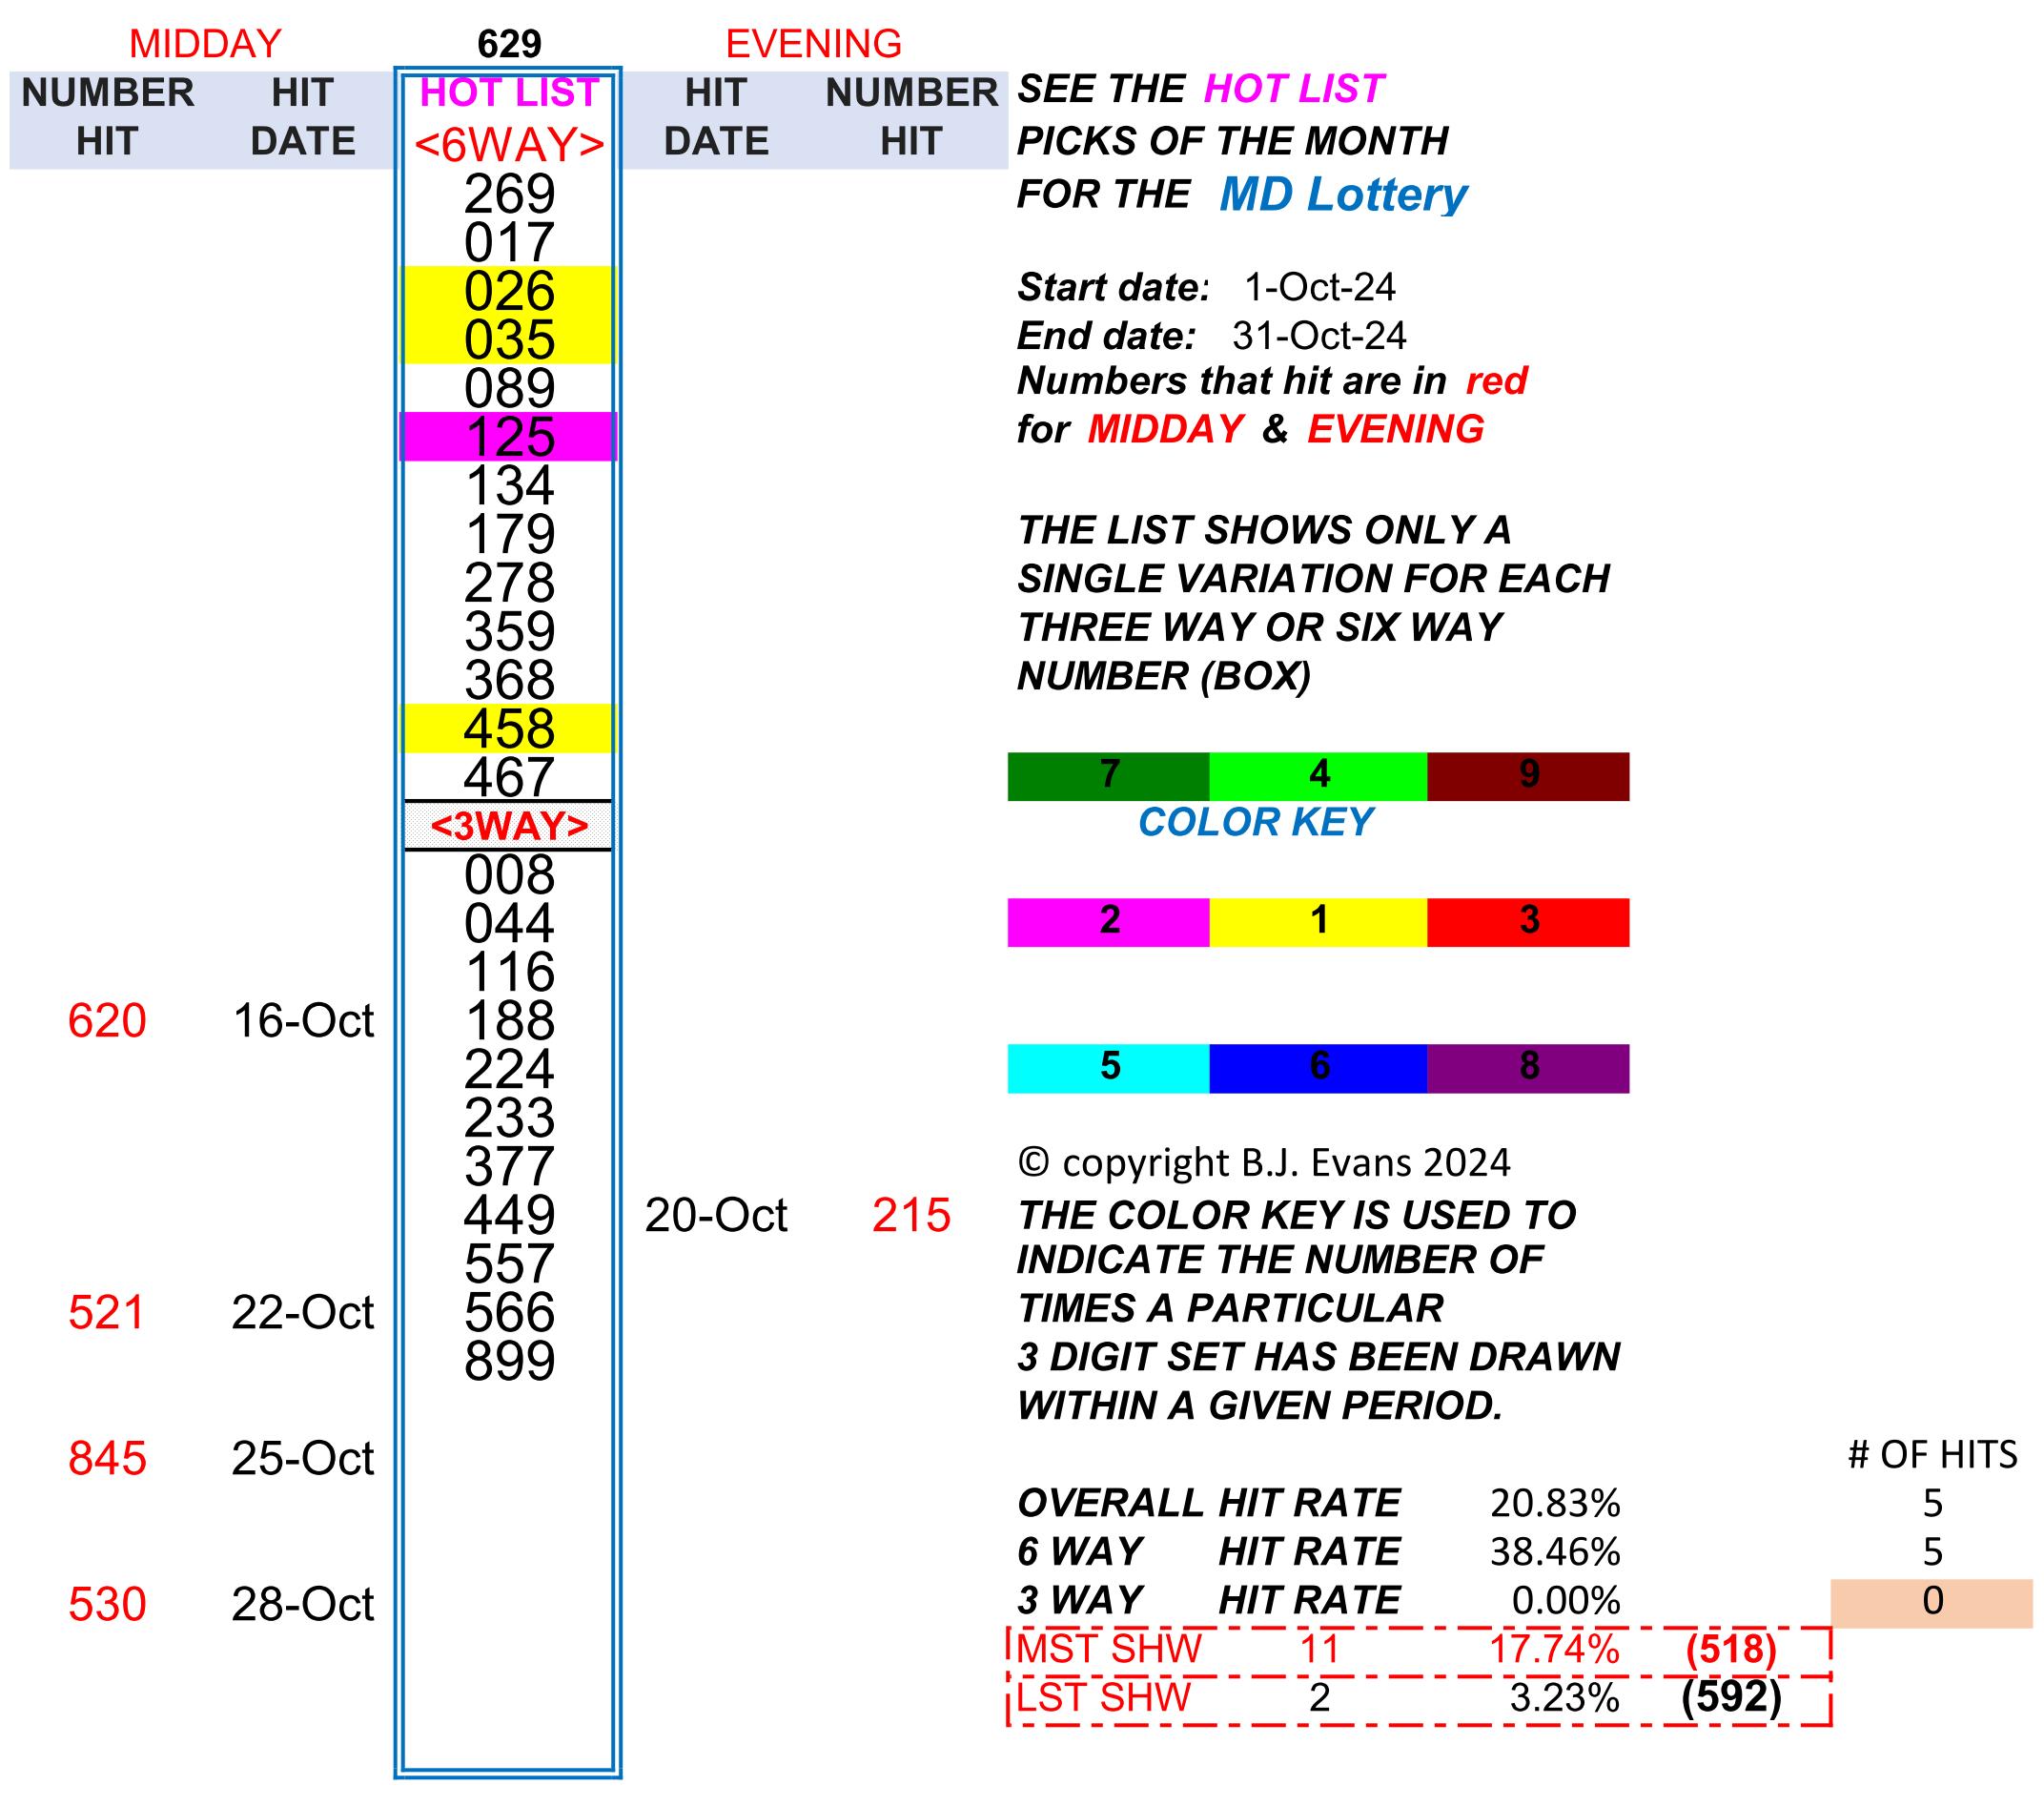Click the MIDDAY heading
The height and width of the screenshot is (1806, 2044).
[205, 44]
